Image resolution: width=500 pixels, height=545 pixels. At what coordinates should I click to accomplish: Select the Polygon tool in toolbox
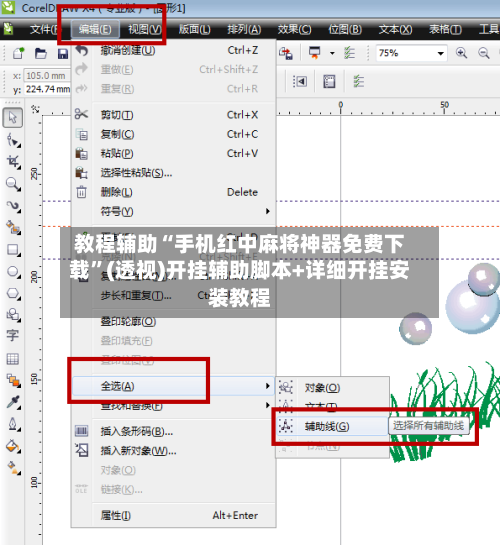[x=13, y=293]
